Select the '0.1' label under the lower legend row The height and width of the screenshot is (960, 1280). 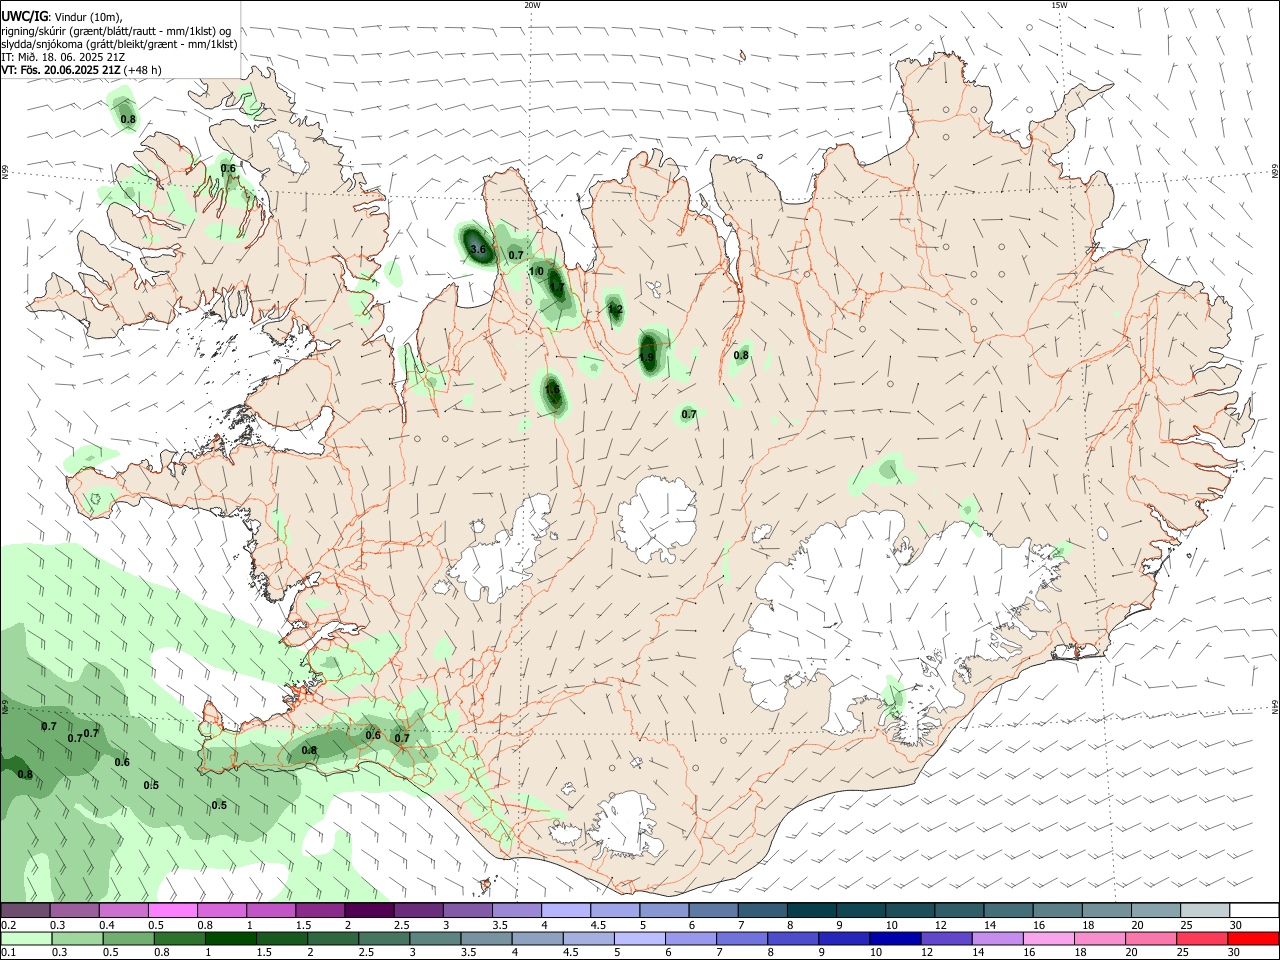(x=8, y=953)
